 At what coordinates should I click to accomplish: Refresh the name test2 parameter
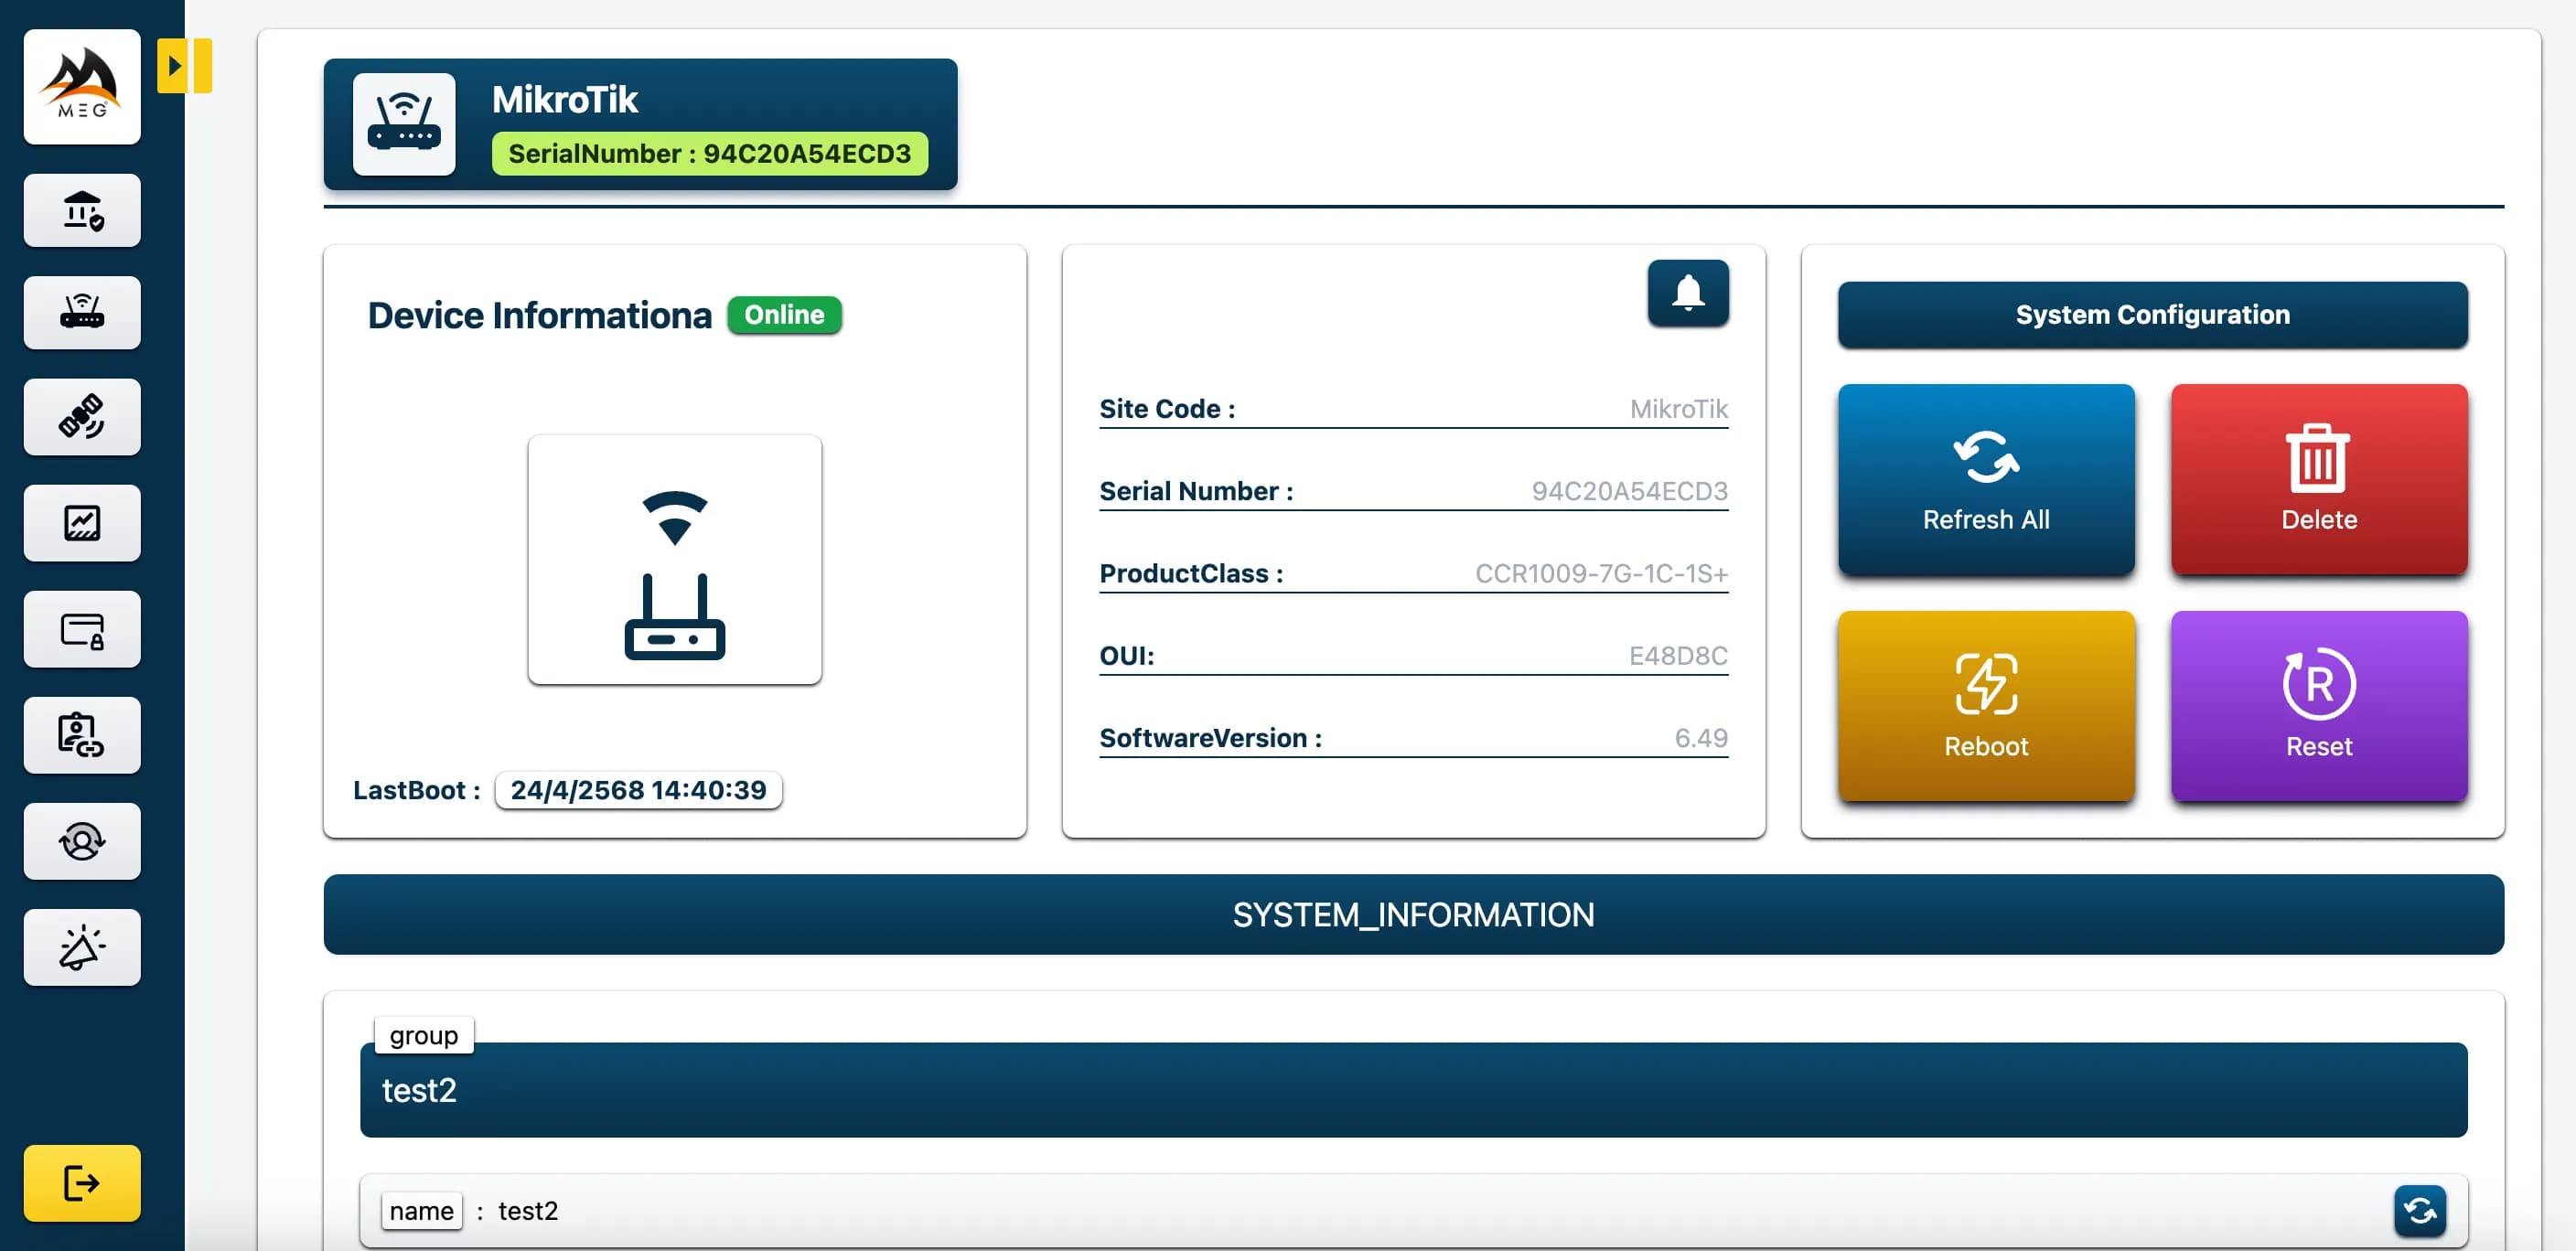pyautogui.click(x=2418, y=1211)
